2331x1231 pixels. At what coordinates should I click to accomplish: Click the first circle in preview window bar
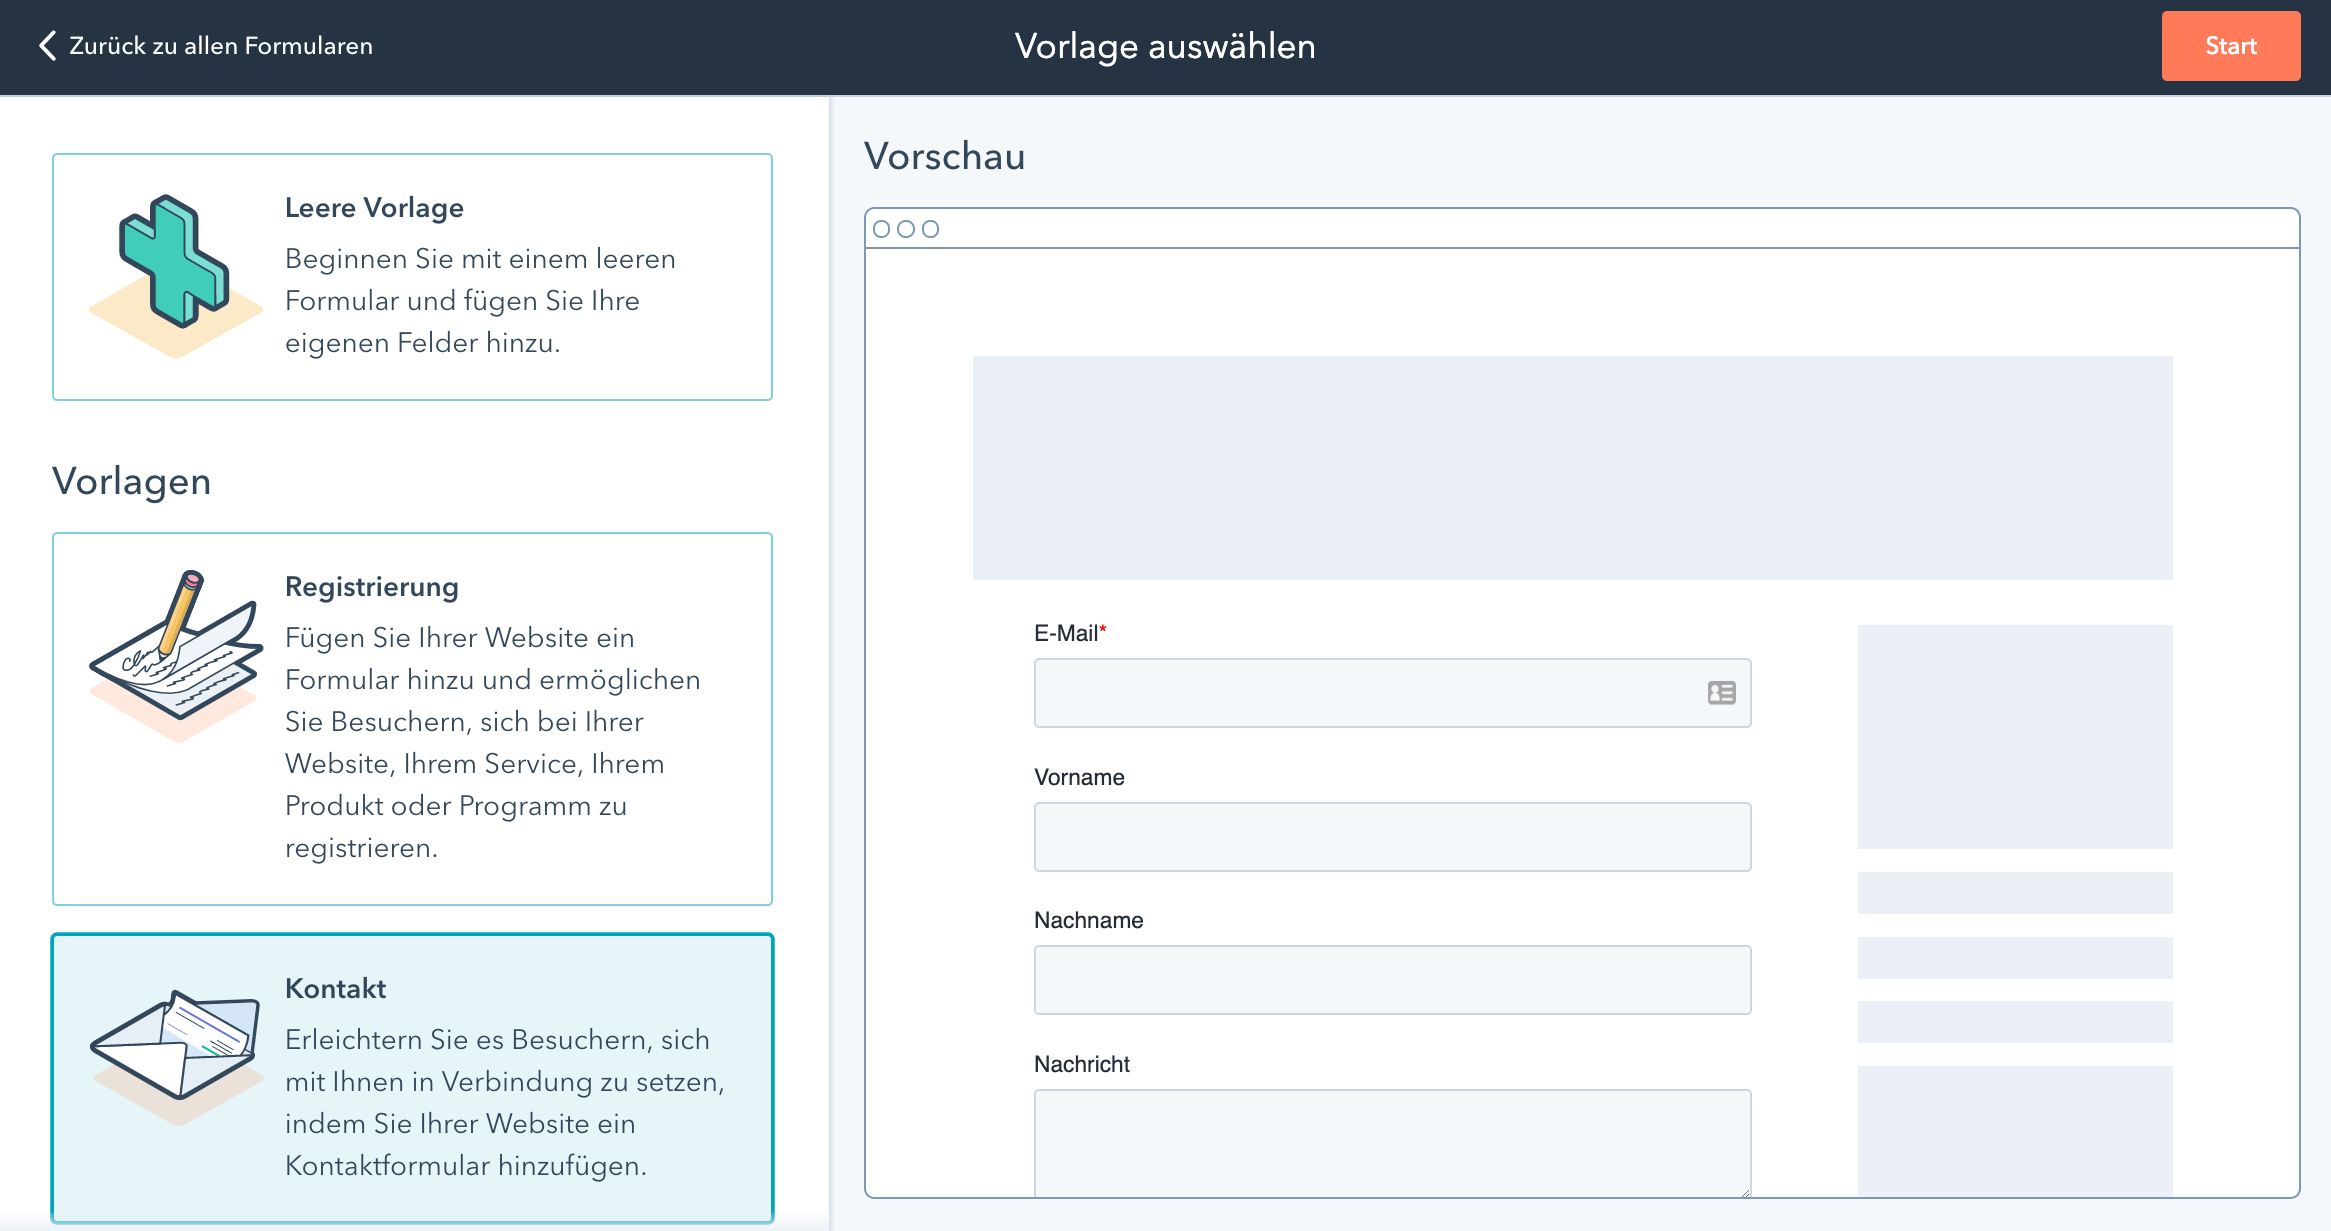pyautogui.click(x=881, y=229)
